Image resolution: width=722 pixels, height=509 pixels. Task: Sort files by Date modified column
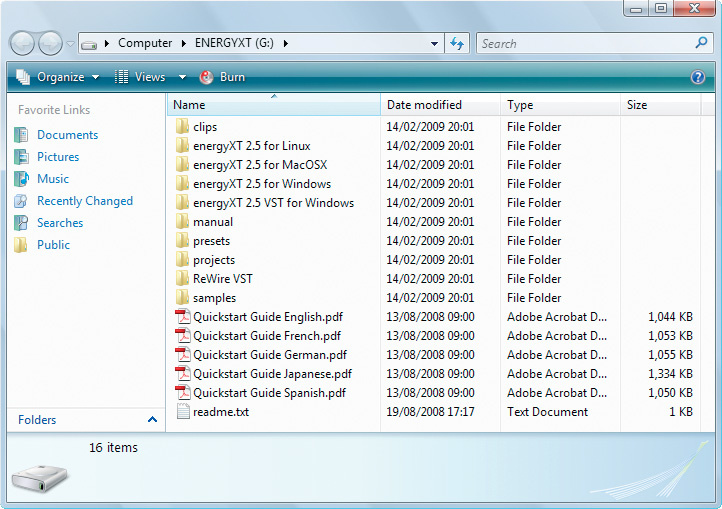[x=424, y=105]
